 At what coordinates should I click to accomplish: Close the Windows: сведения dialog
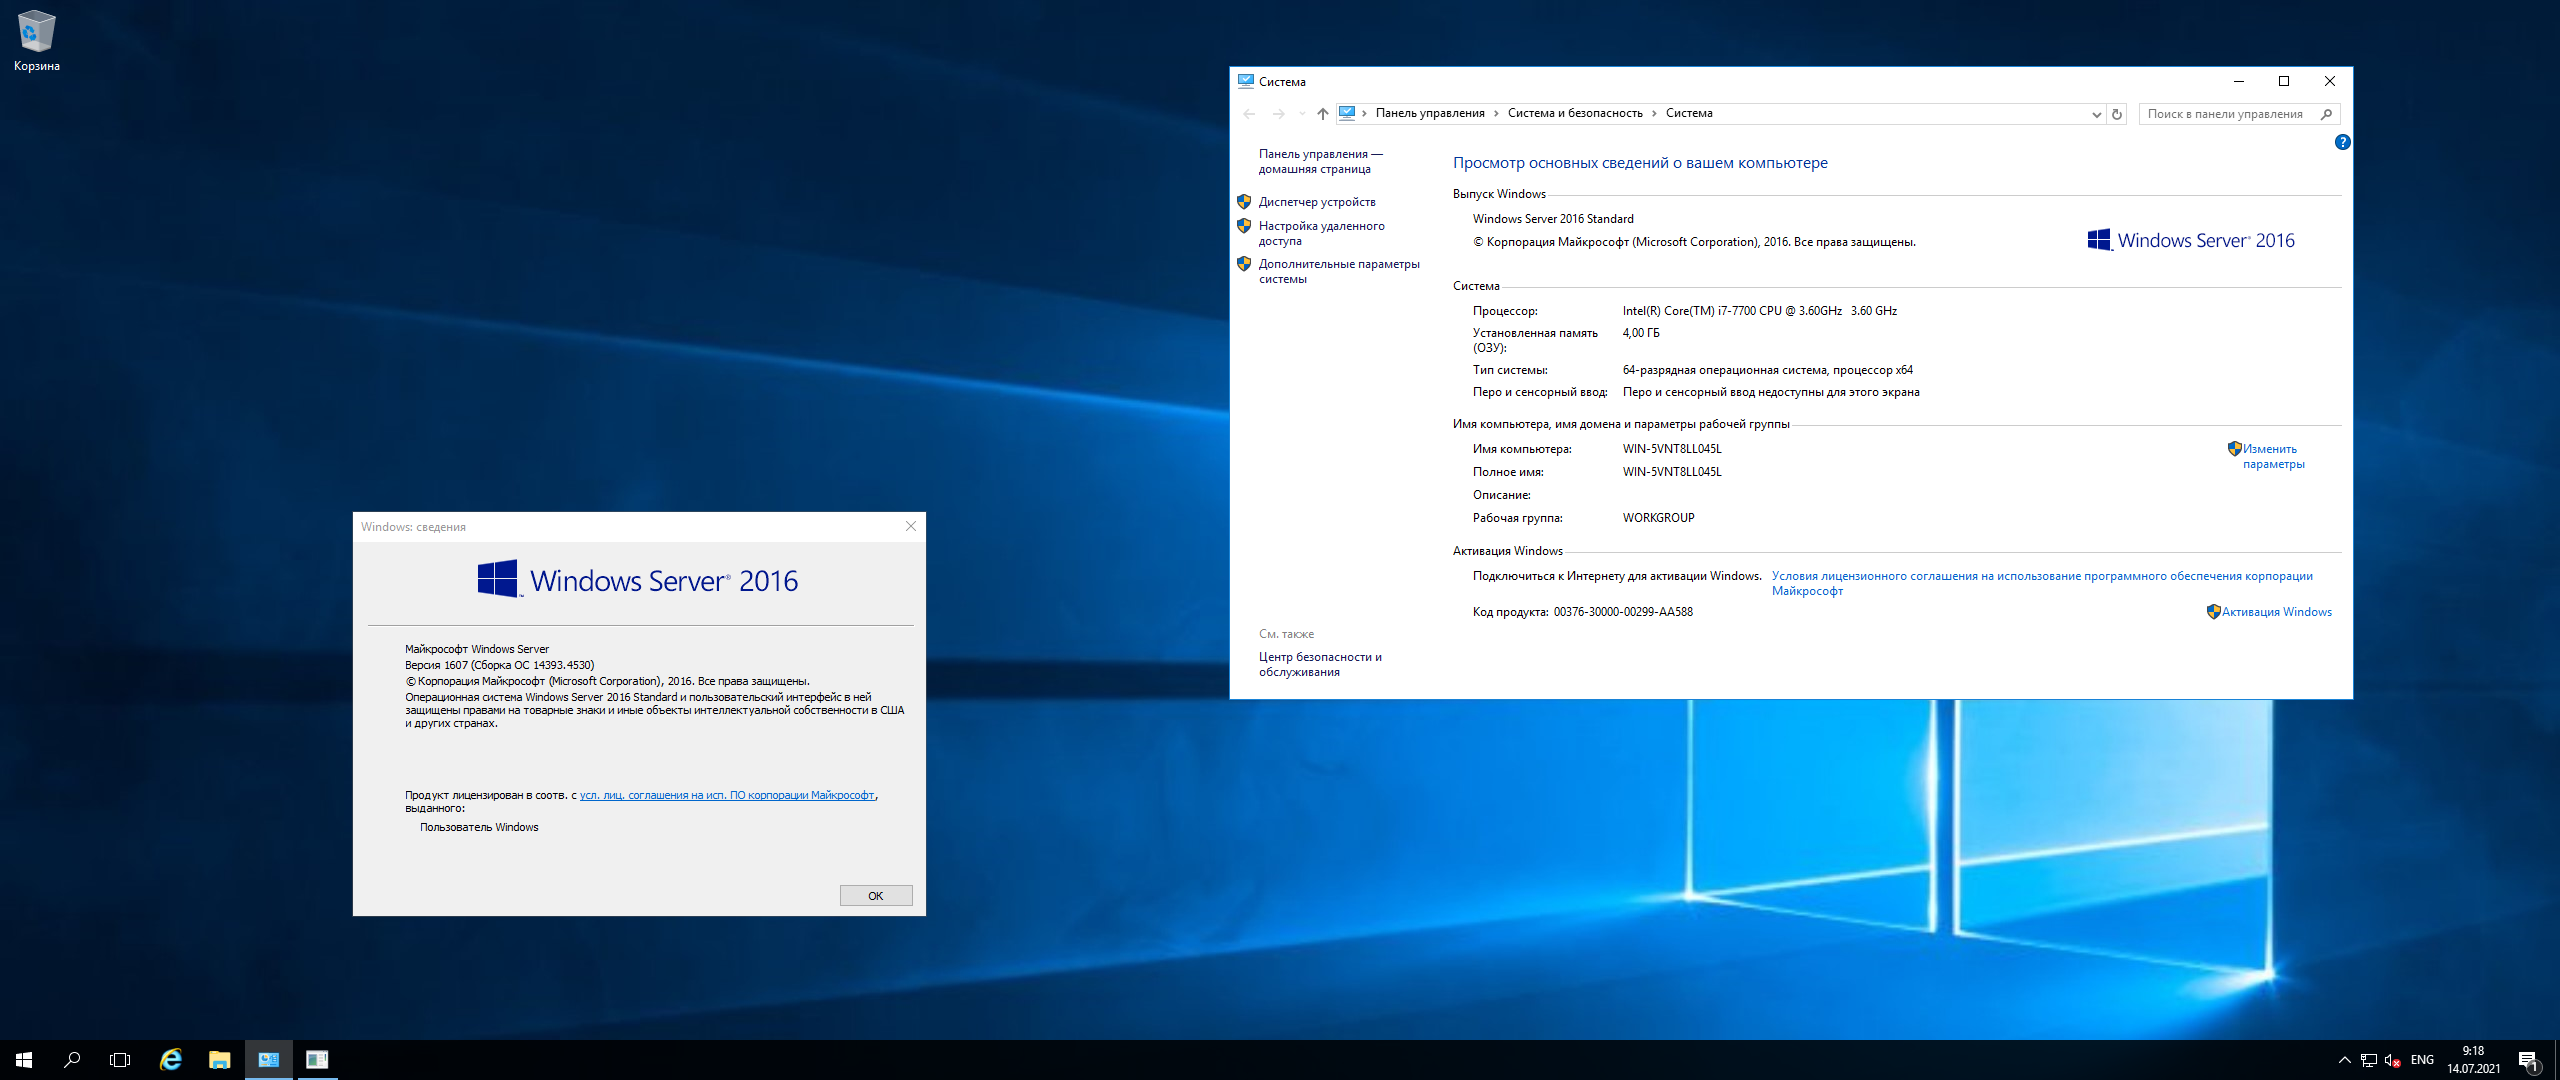point(910,526)
